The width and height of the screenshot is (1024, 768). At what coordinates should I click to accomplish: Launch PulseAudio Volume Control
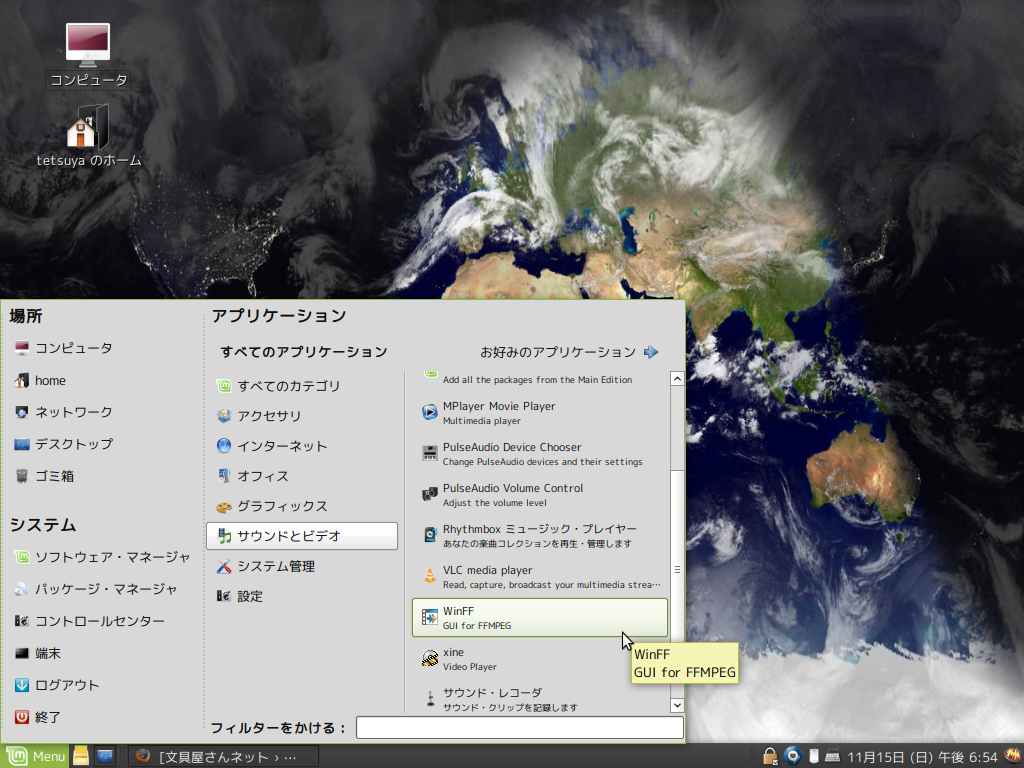point(540,495)
